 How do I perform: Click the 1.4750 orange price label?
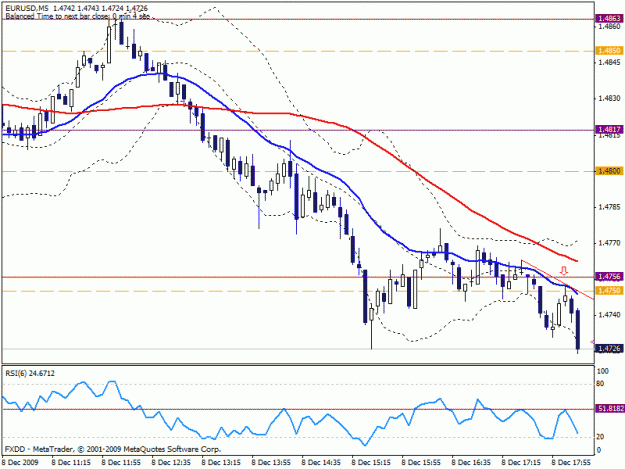point(609,290)
